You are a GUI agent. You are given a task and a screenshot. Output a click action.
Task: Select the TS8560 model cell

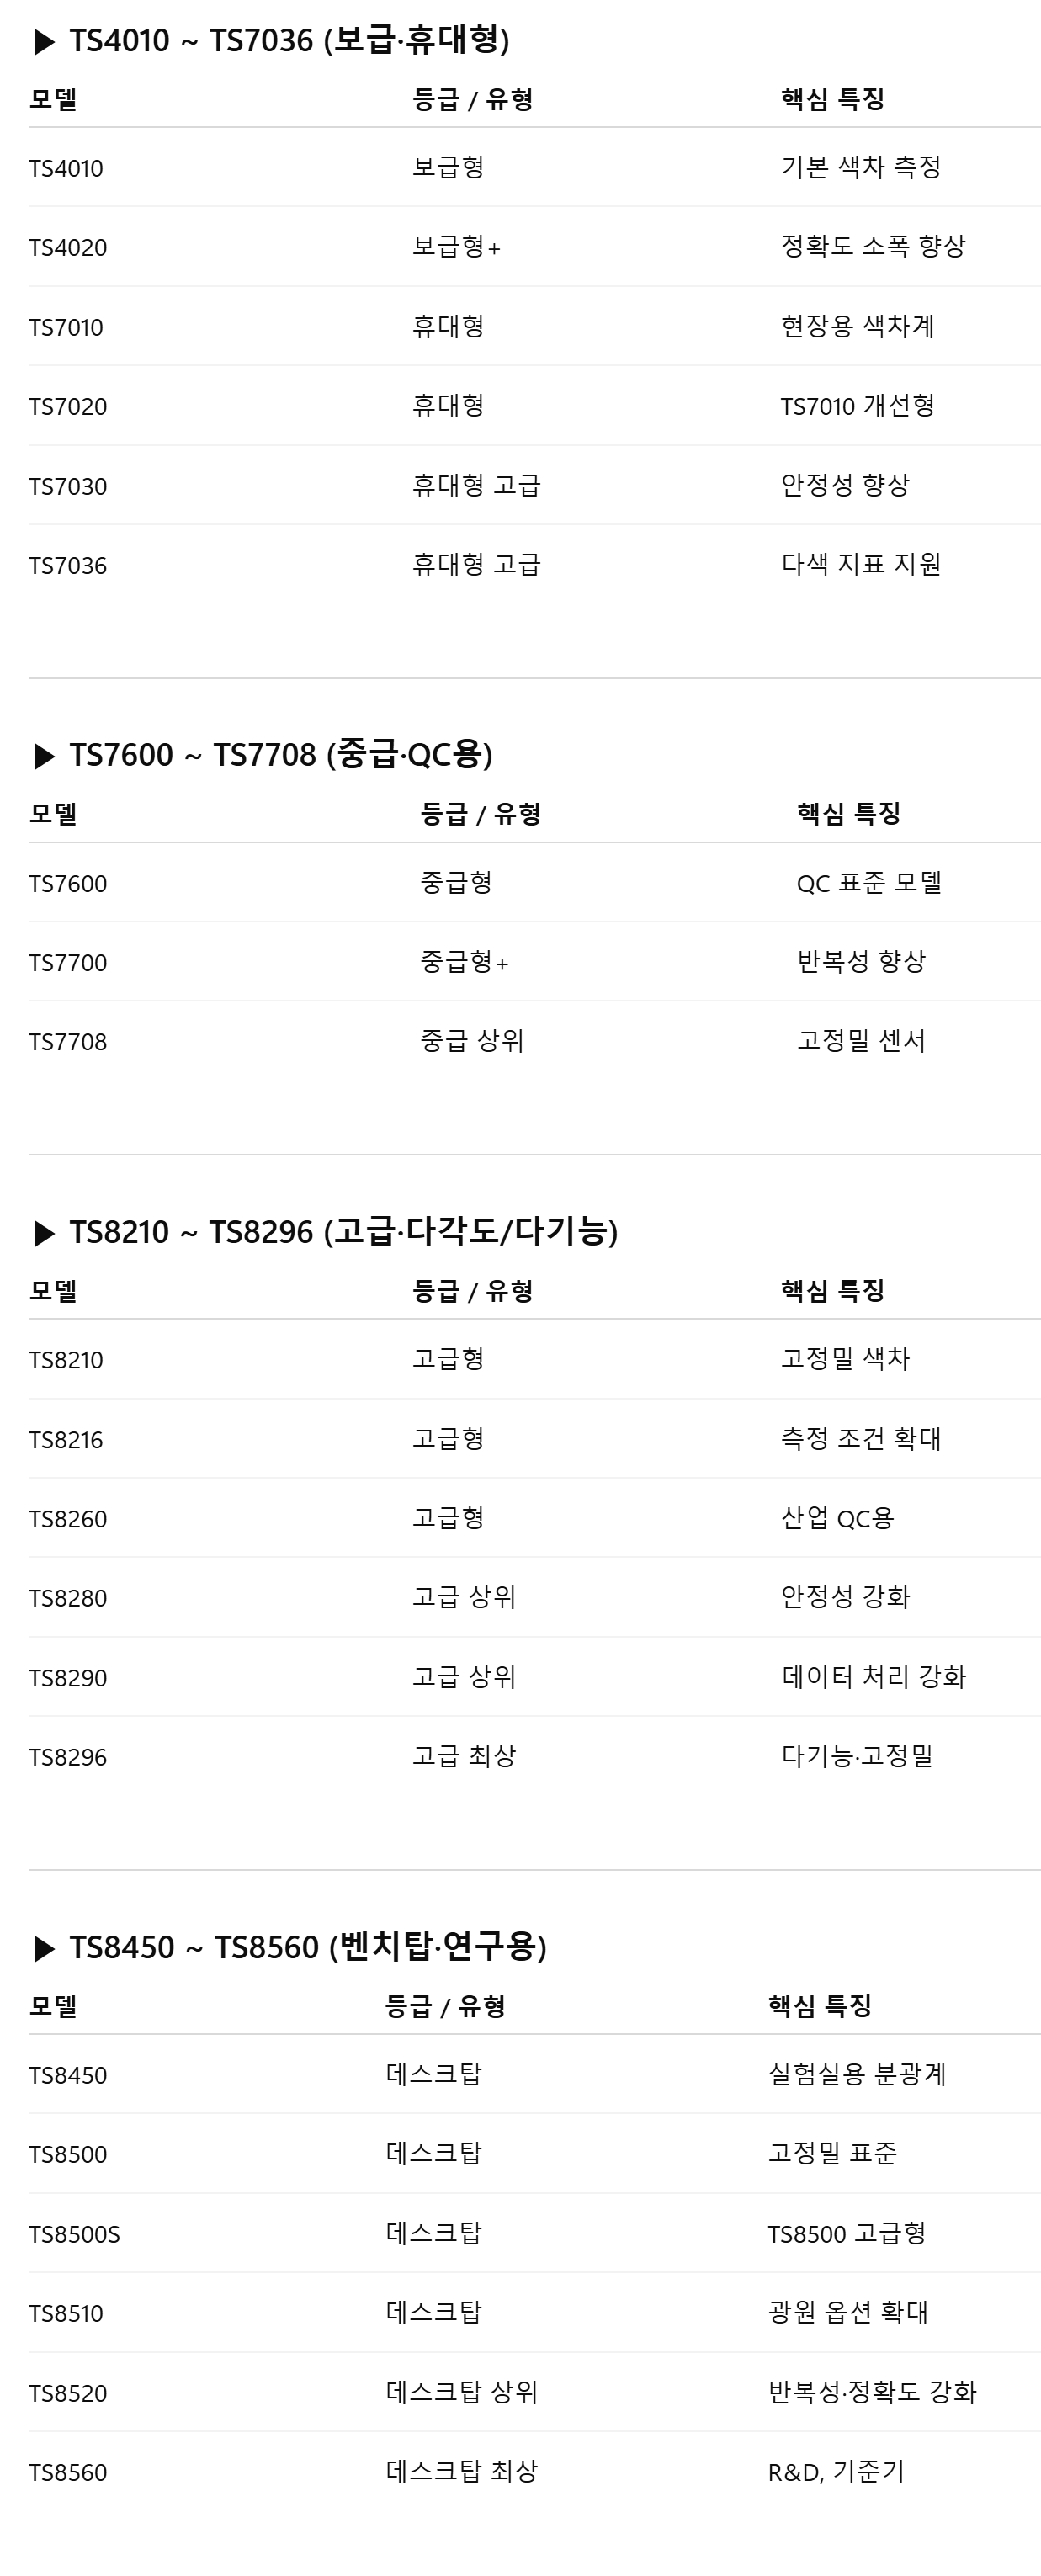[x=68, y=2473]
